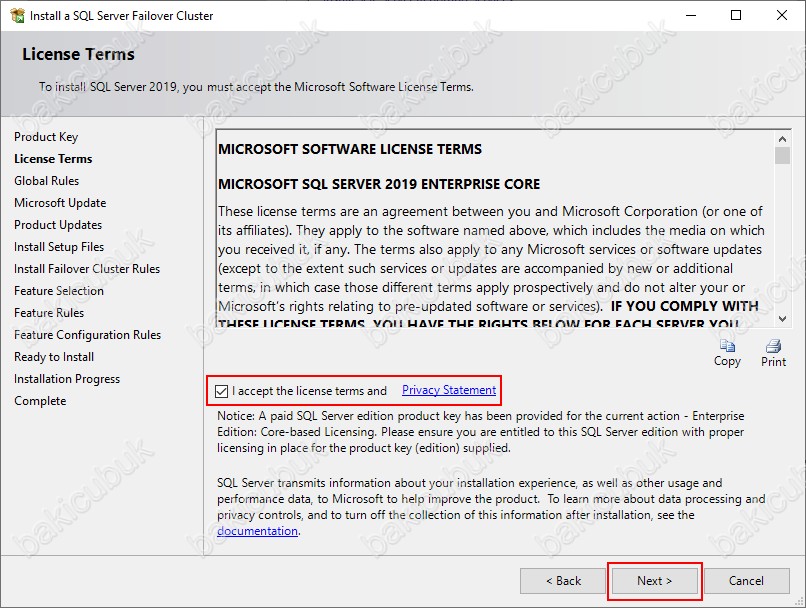Maximize the setup window
Image resolution: width=806 pixels, height=608 pixels.
tap(736, 15)
